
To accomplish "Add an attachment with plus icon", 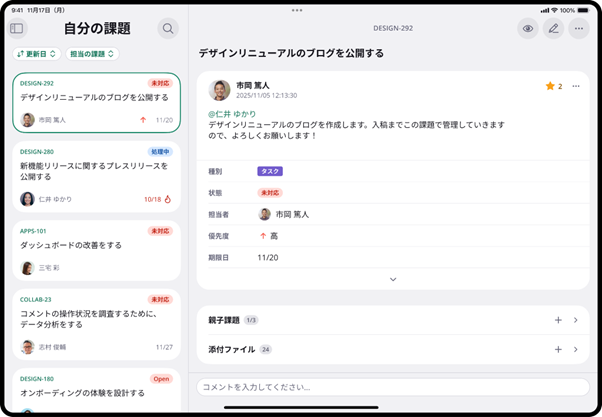I will pyautogui.click(x=558, y=350).
